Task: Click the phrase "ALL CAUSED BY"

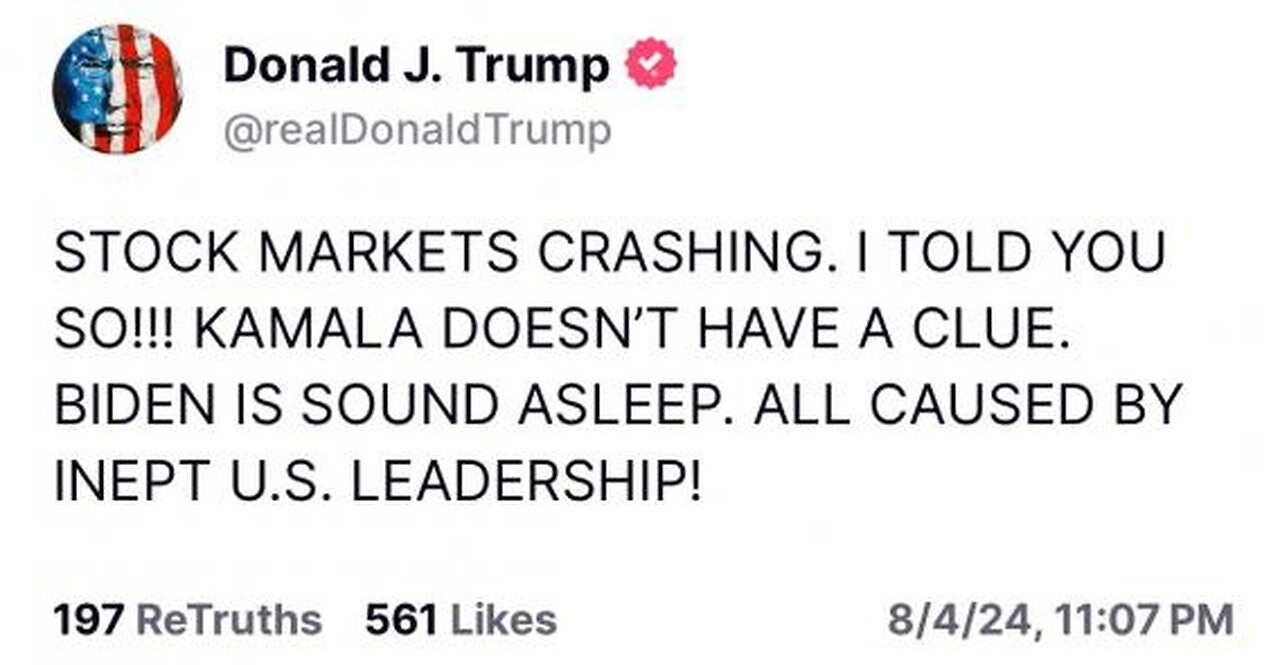Action: pos(982,407)
